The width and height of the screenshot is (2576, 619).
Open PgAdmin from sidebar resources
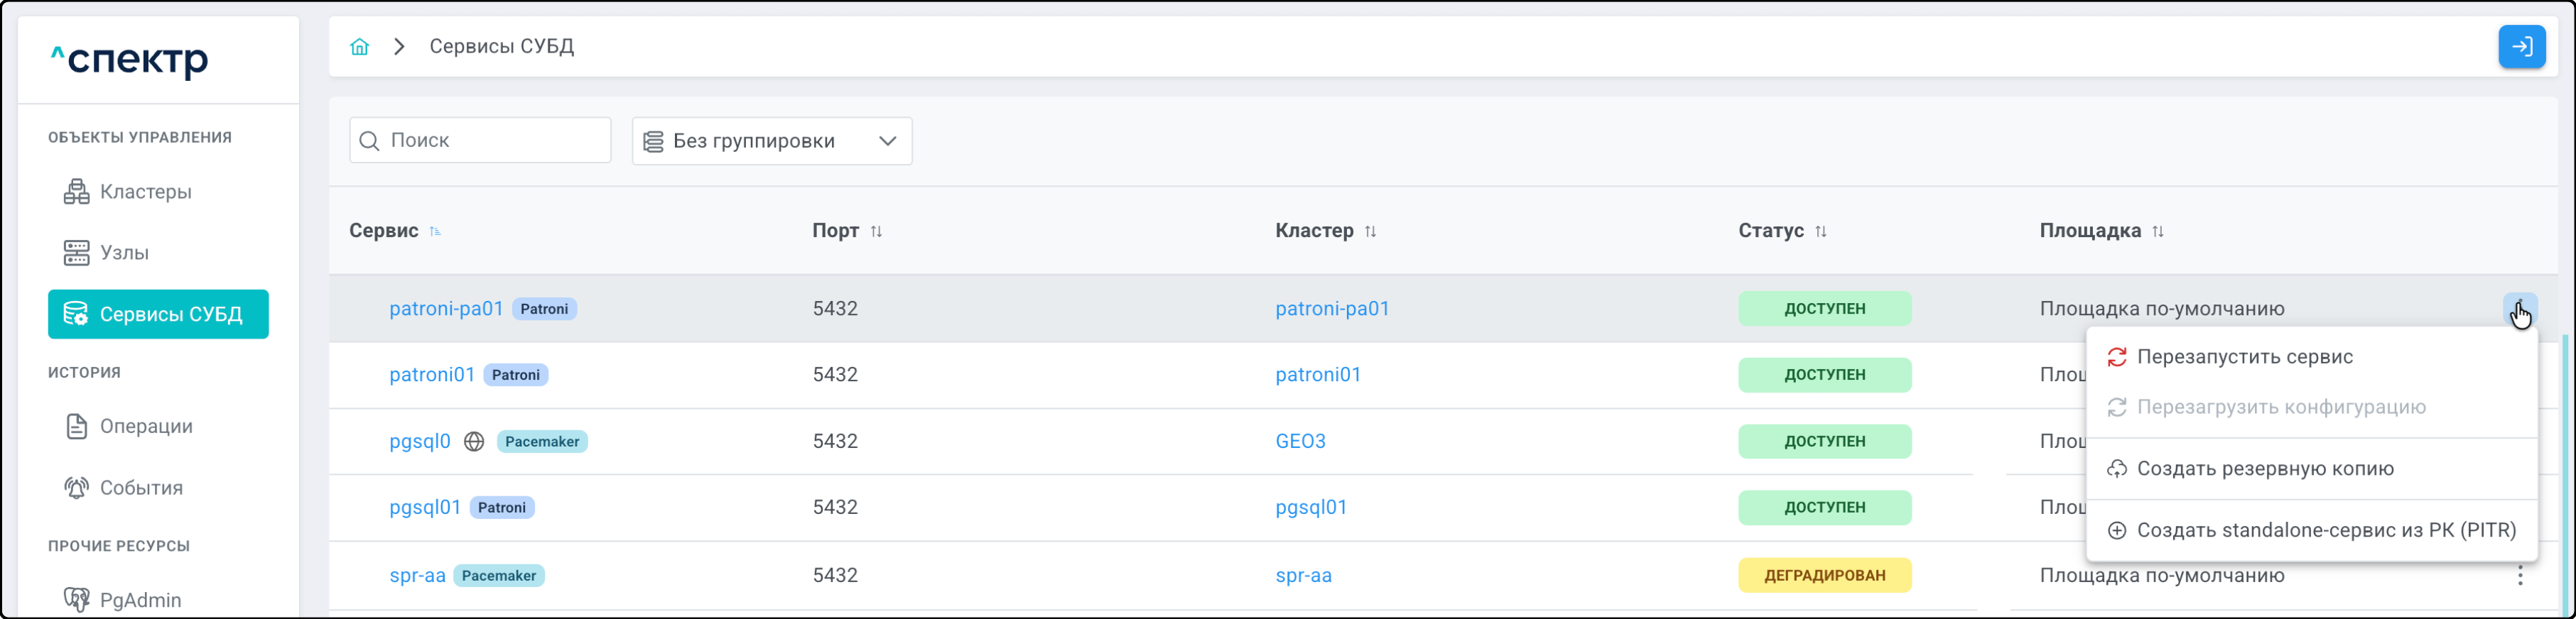tap(140, 600)
